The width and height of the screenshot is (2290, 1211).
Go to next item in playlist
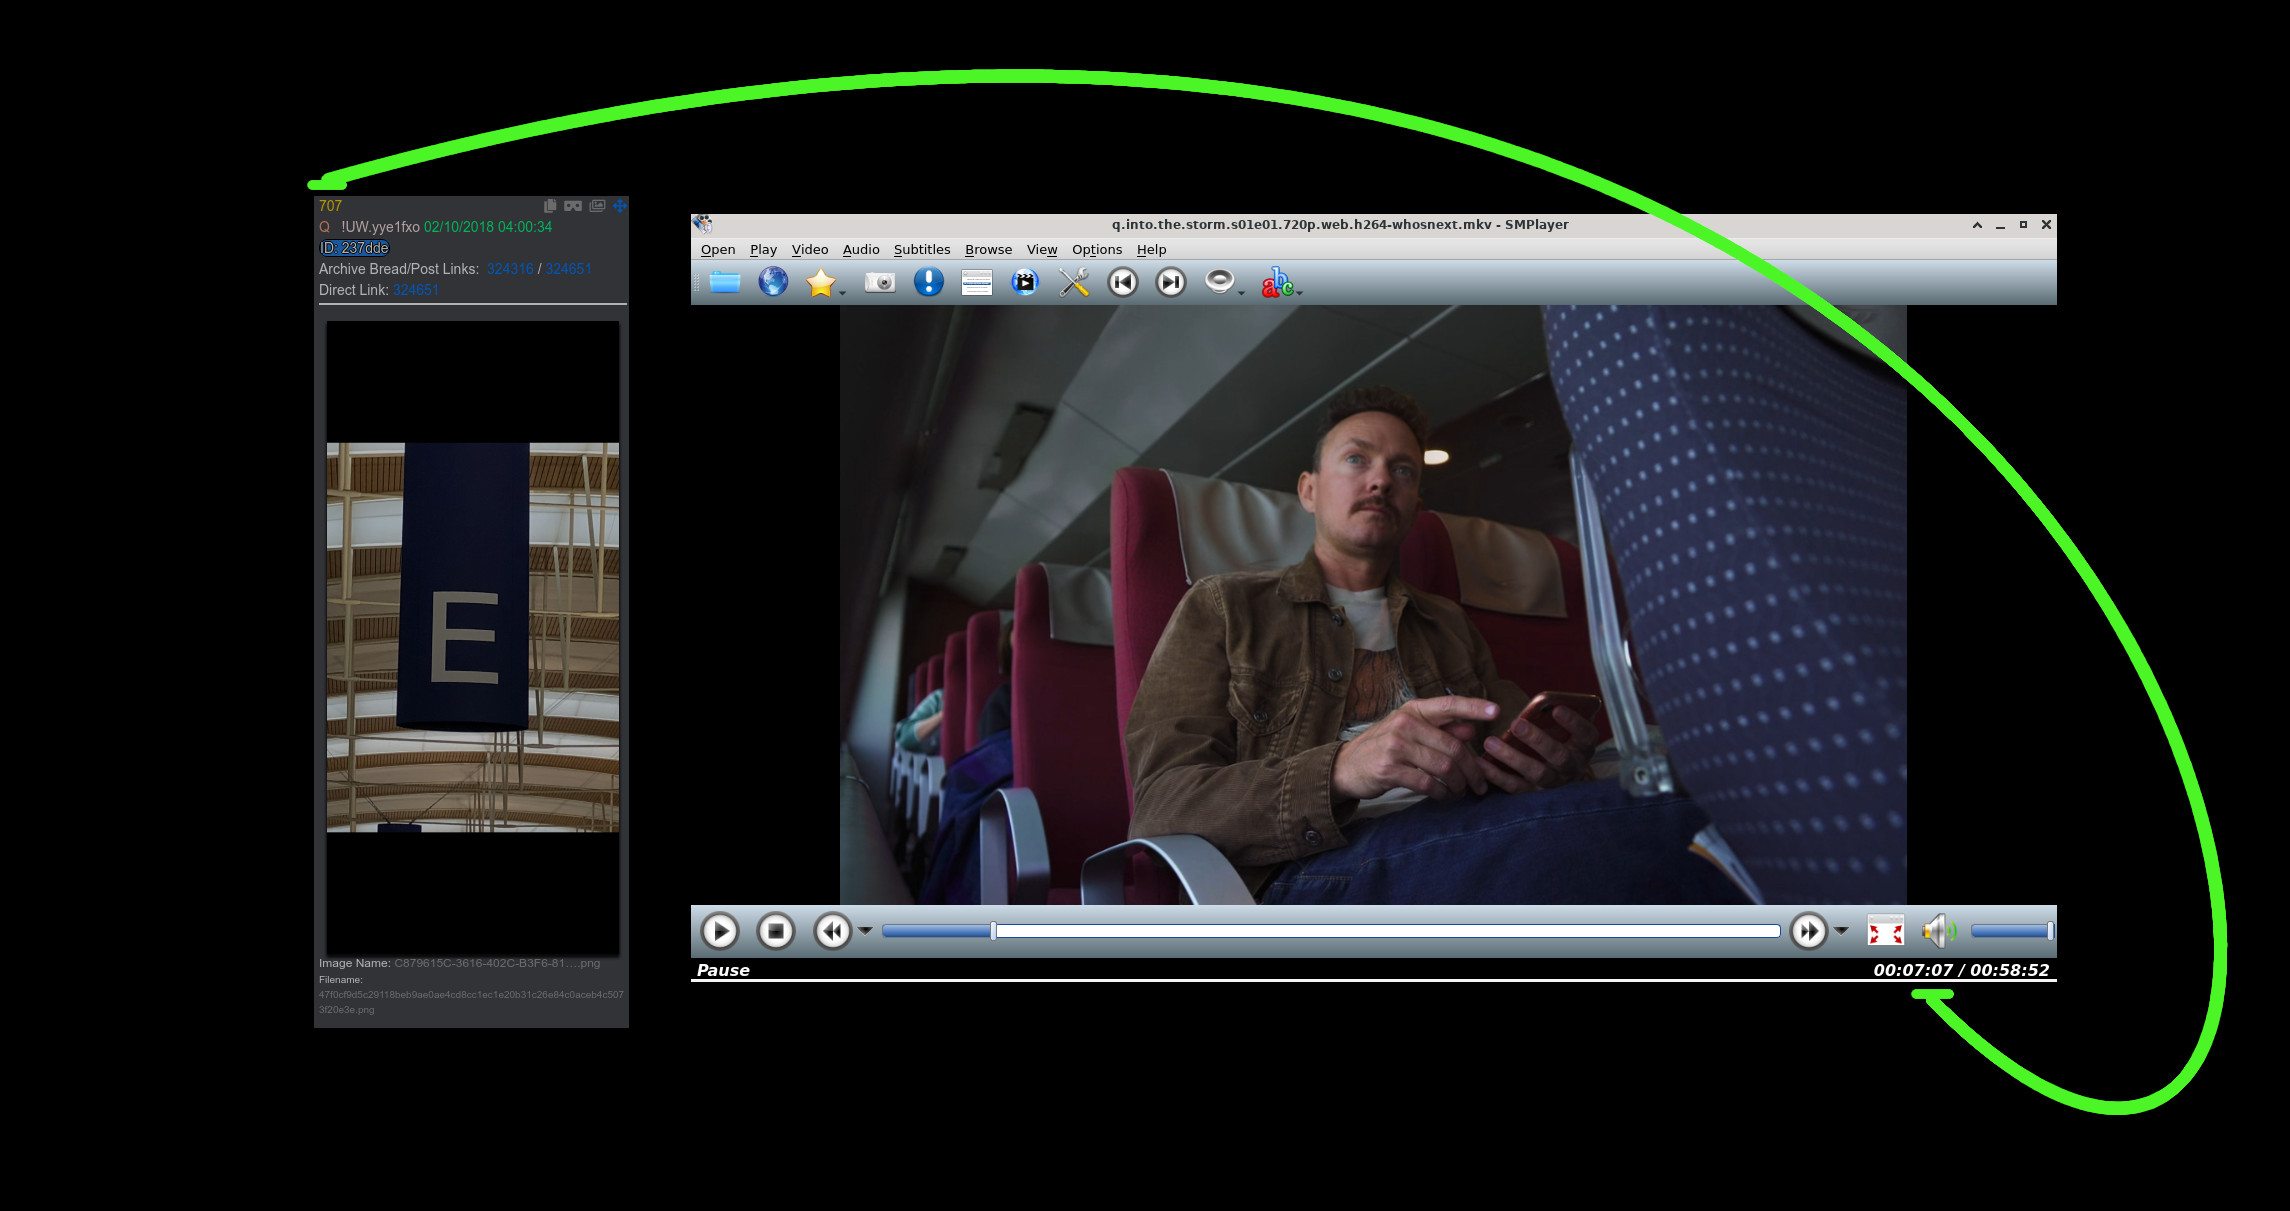tap(1171, 283)
